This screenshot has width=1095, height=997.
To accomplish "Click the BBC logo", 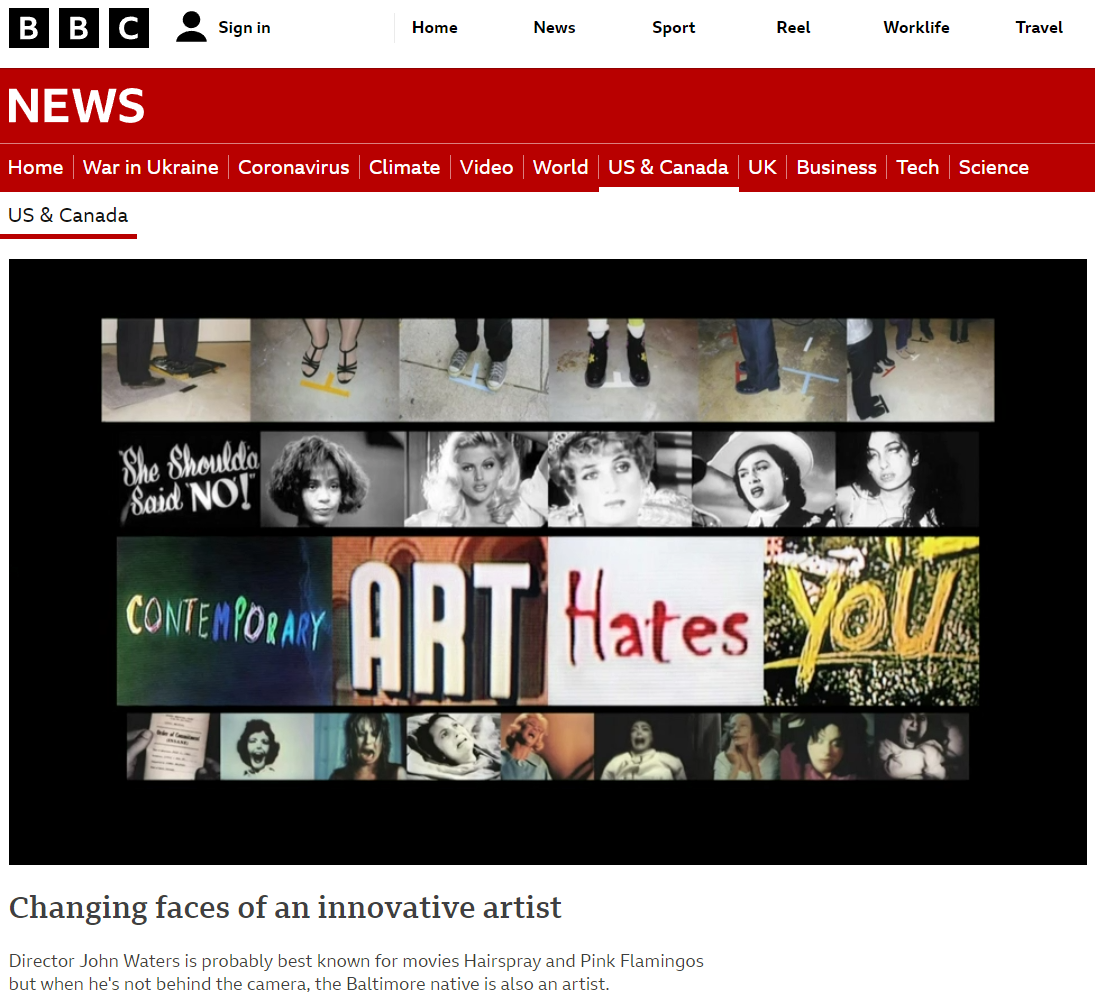I will pos(79,28).
